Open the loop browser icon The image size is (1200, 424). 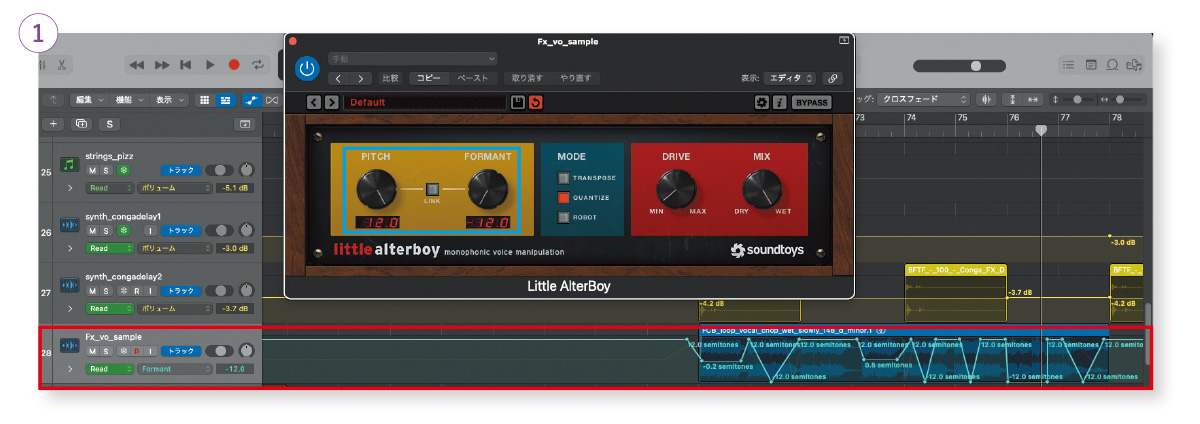[x=1112, y=65]
